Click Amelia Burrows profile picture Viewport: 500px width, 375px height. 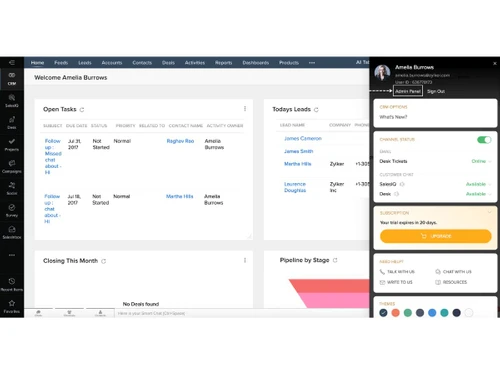pyautogui.click(x=382, y=73)
